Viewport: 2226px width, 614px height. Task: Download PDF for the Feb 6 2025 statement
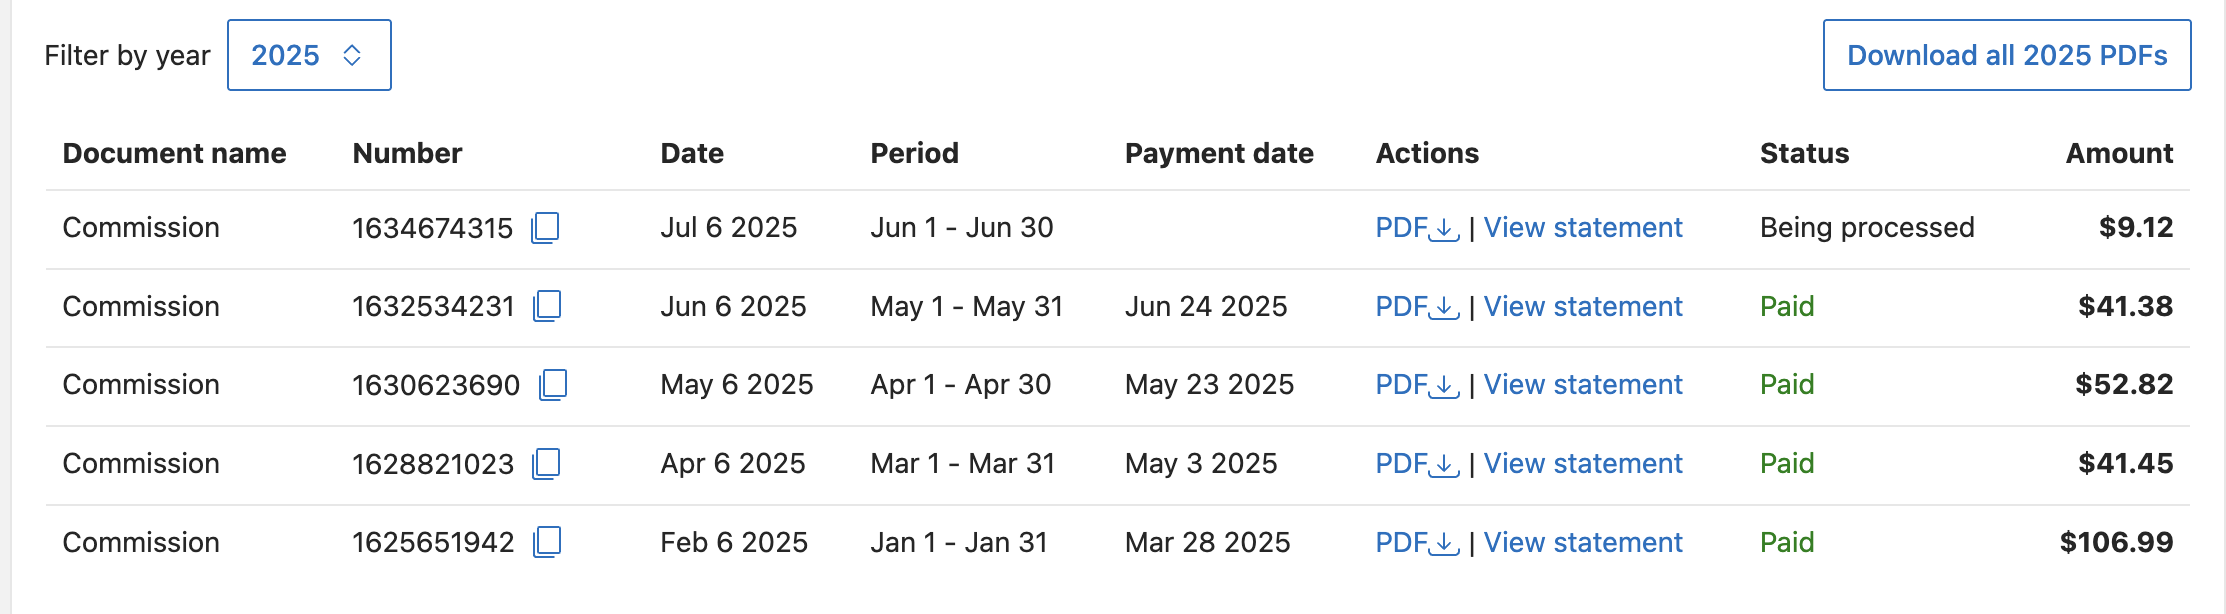[1413, 542]
